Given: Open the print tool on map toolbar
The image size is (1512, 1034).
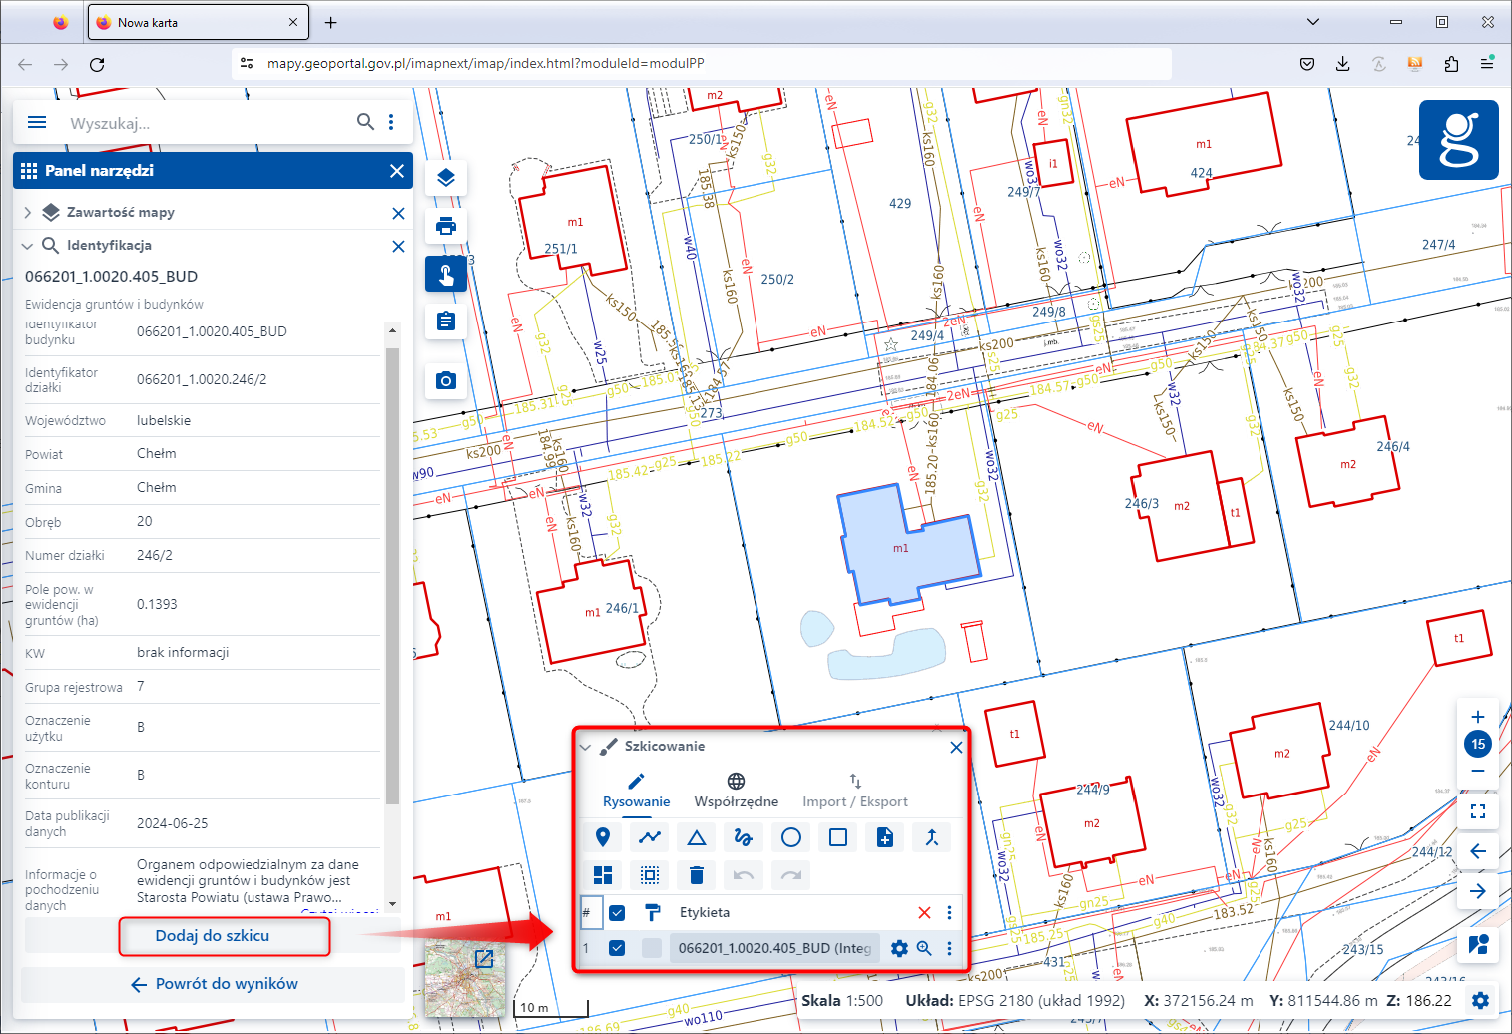Looking at the screenshot, I should (x=446, y=226).
